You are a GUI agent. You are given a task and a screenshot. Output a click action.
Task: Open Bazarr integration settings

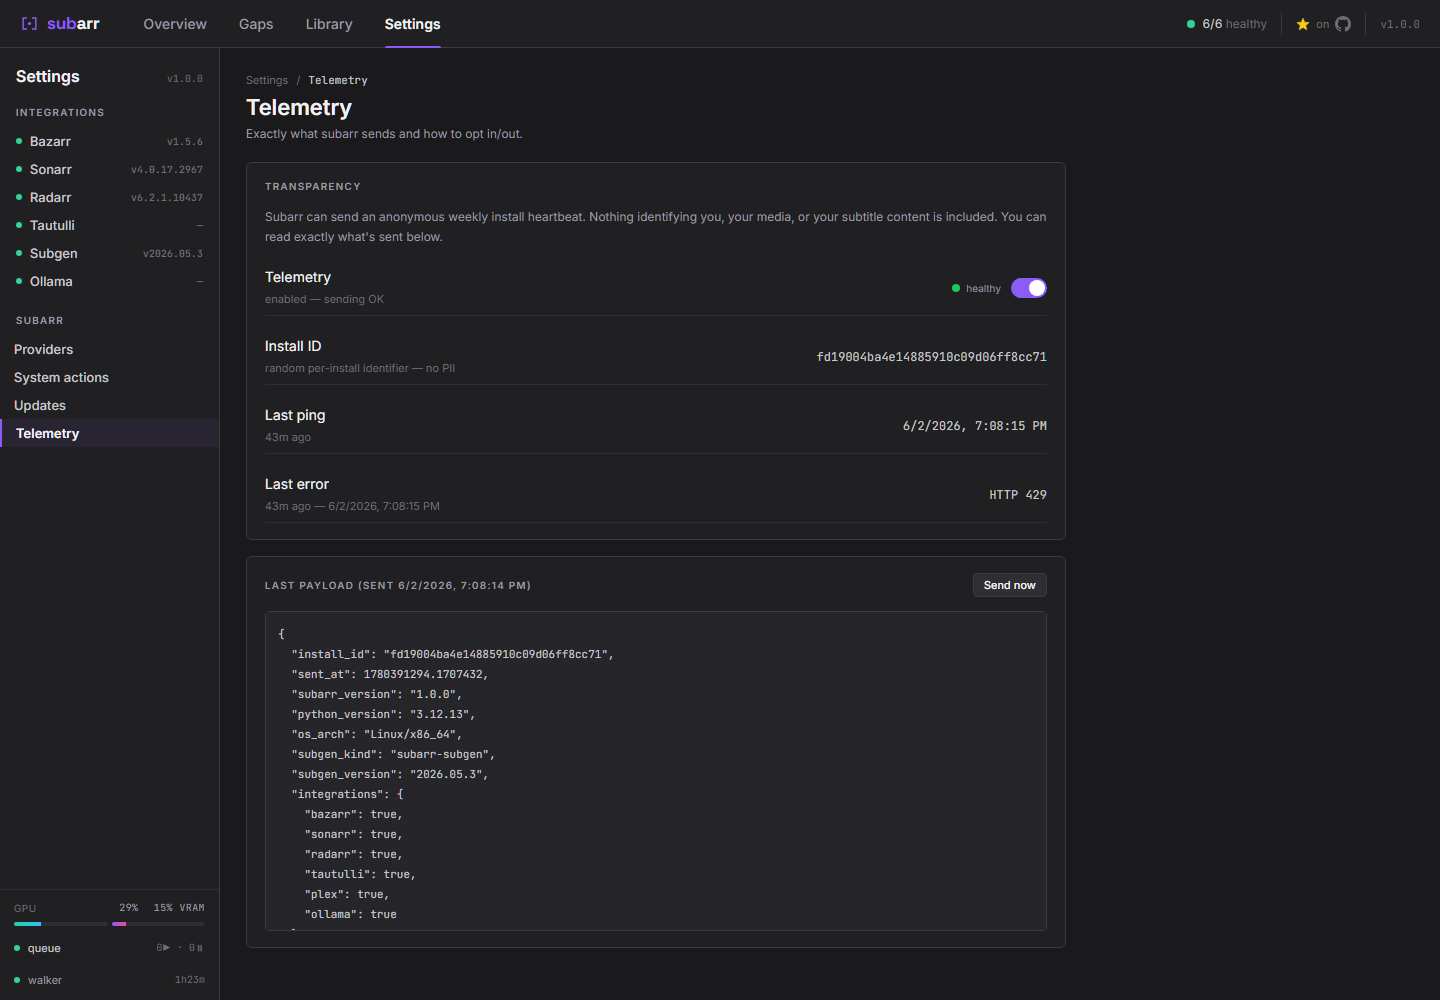(110, 141)
